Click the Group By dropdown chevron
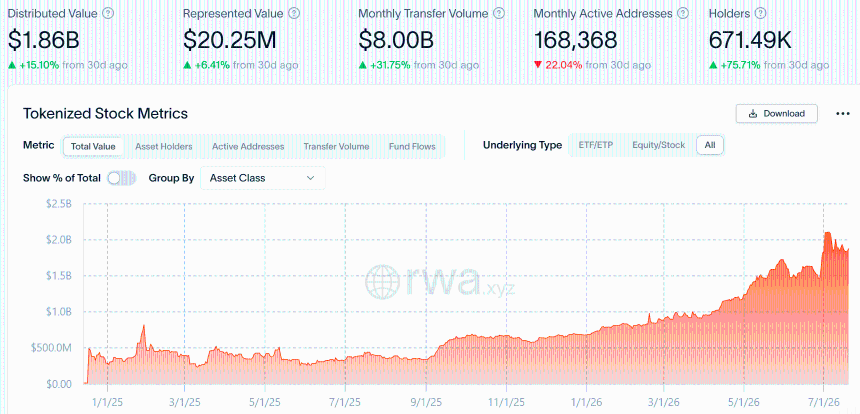 pyautogui.click(x=310, y=178)
